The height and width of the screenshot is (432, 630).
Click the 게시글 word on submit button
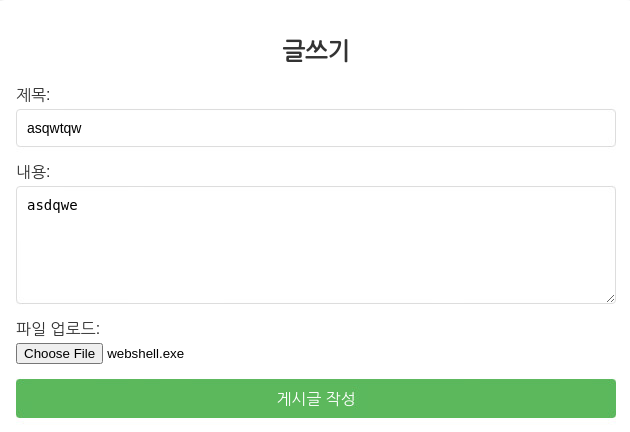coord(299,399)
